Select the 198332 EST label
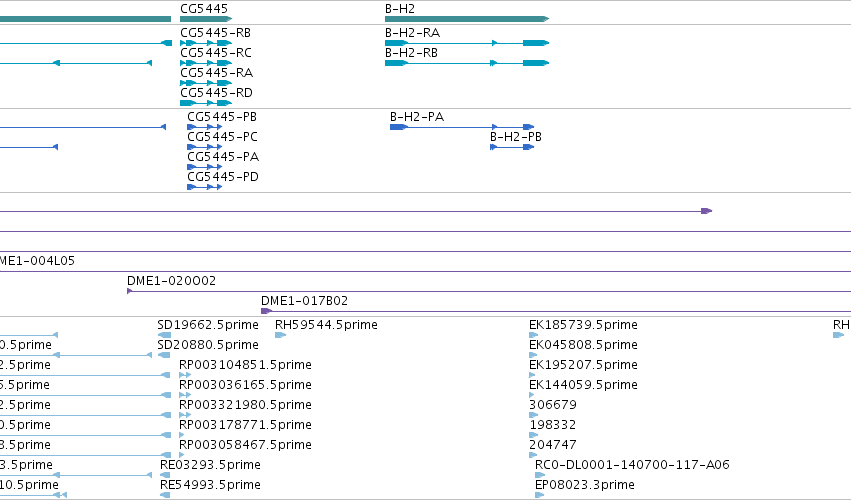 coord(553,426)
